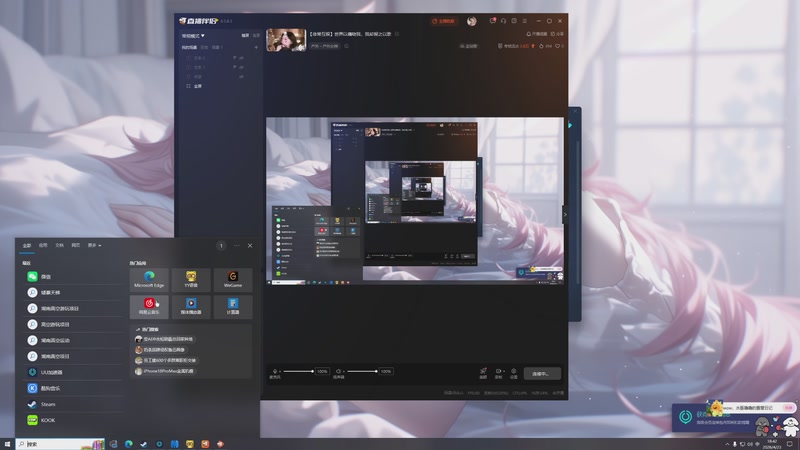Launch the red NetEase Cloud Music tile

(149, 307)
